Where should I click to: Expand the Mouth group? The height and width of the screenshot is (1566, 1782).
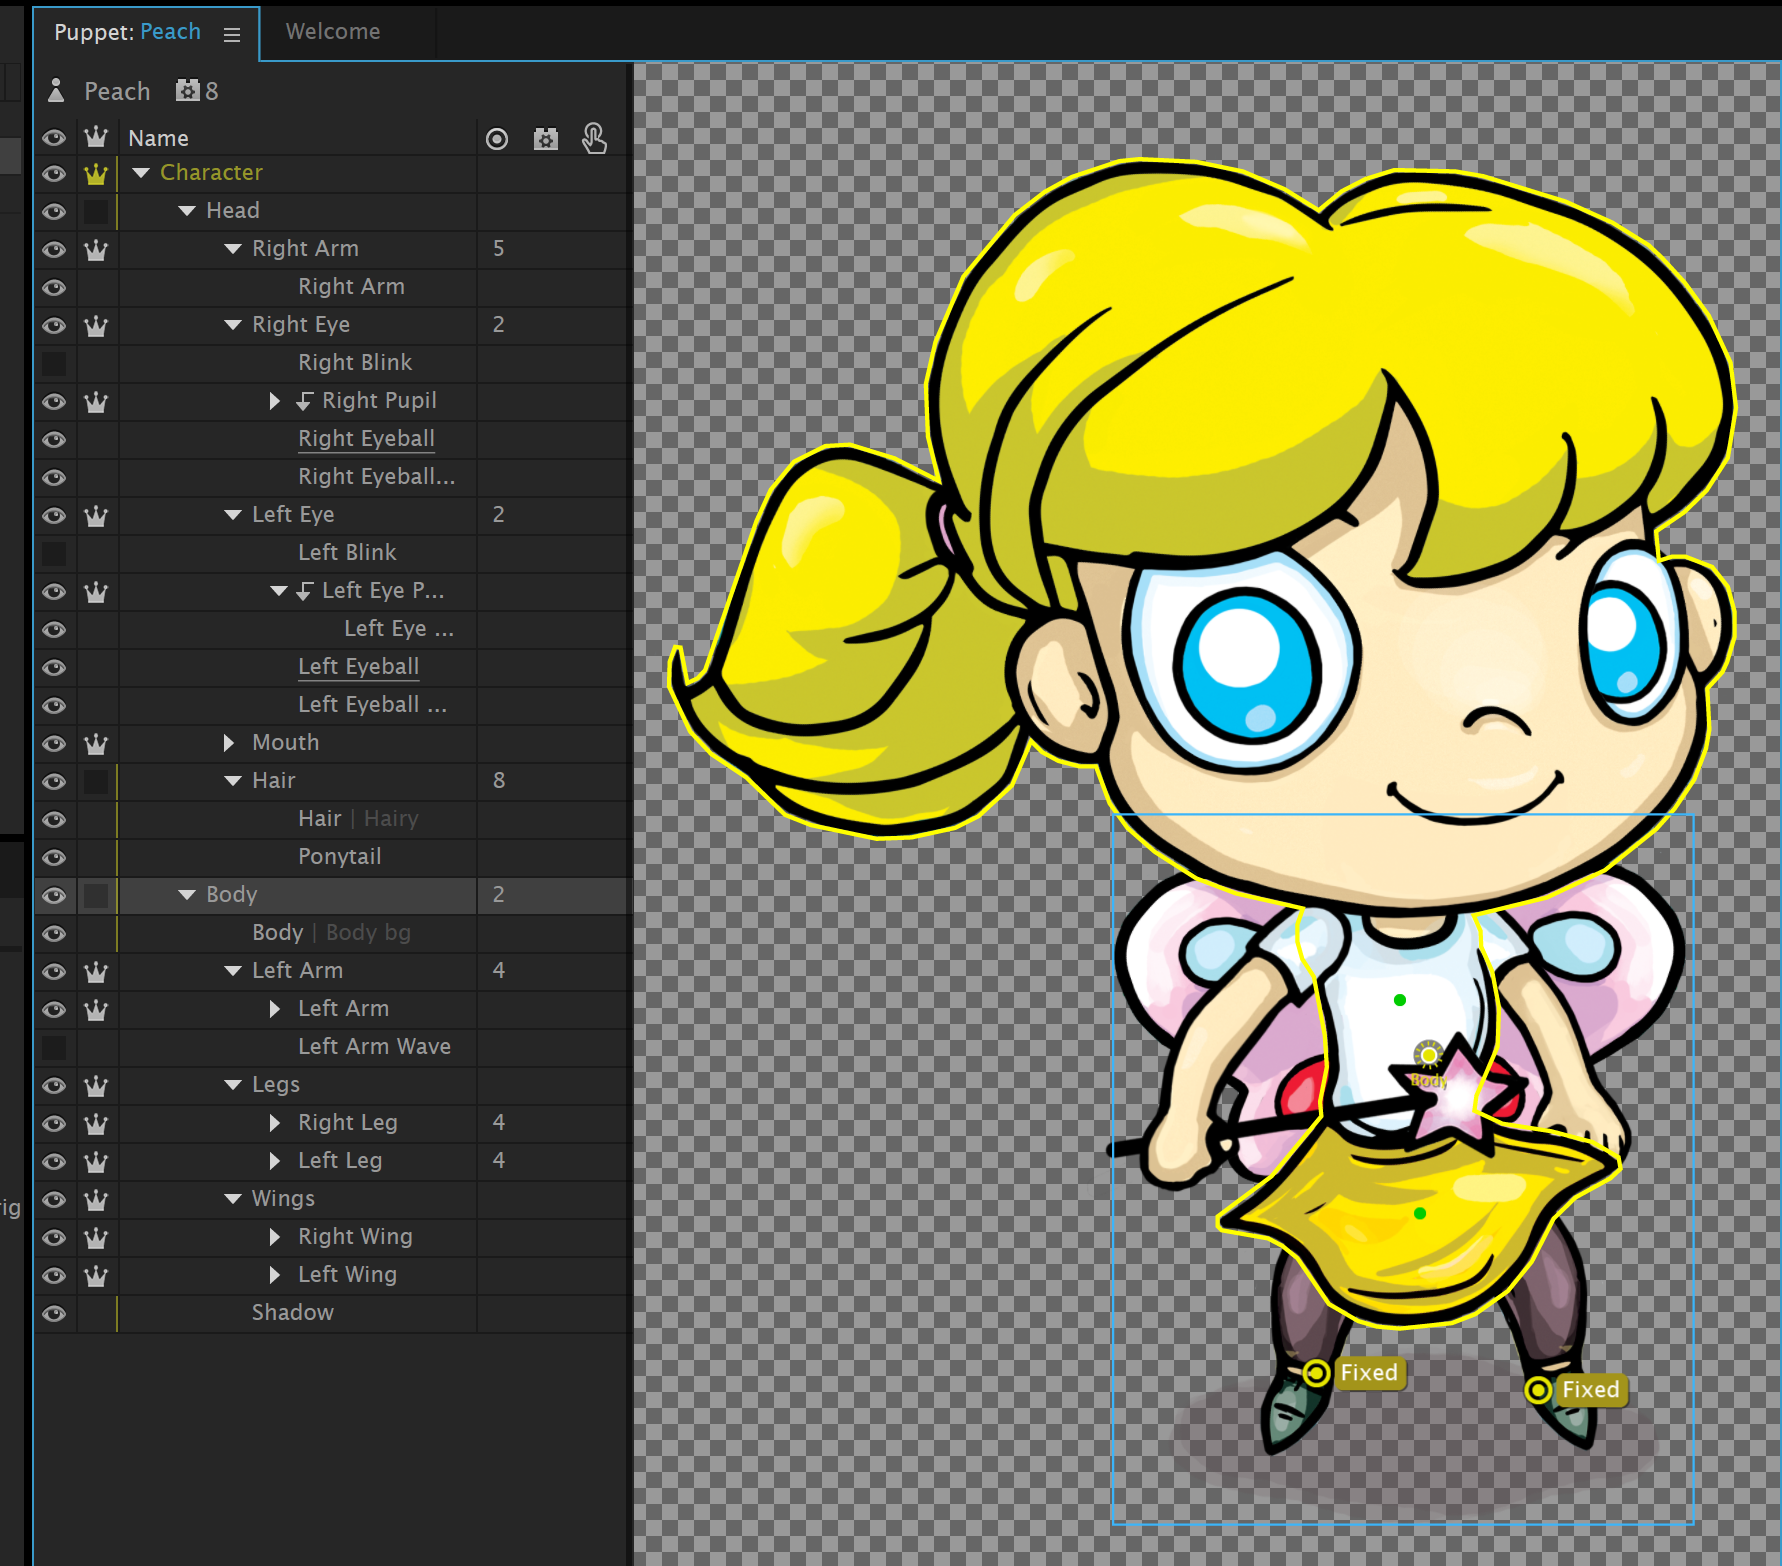pyautogui.click(x=229, y=743)
